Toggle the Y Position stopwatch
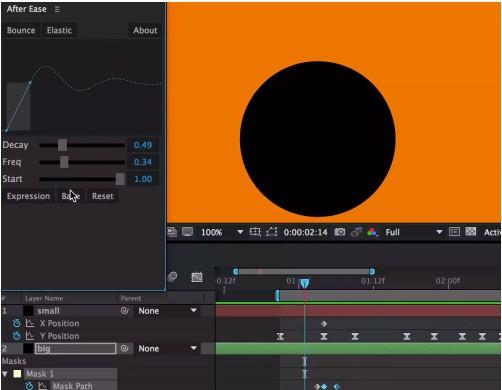The width and height of the screenshot is (502, 390). tap(16, 336)
